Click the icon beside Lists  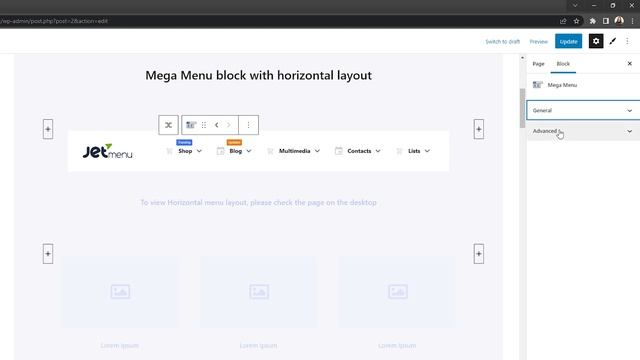click(x=399, y=151)
